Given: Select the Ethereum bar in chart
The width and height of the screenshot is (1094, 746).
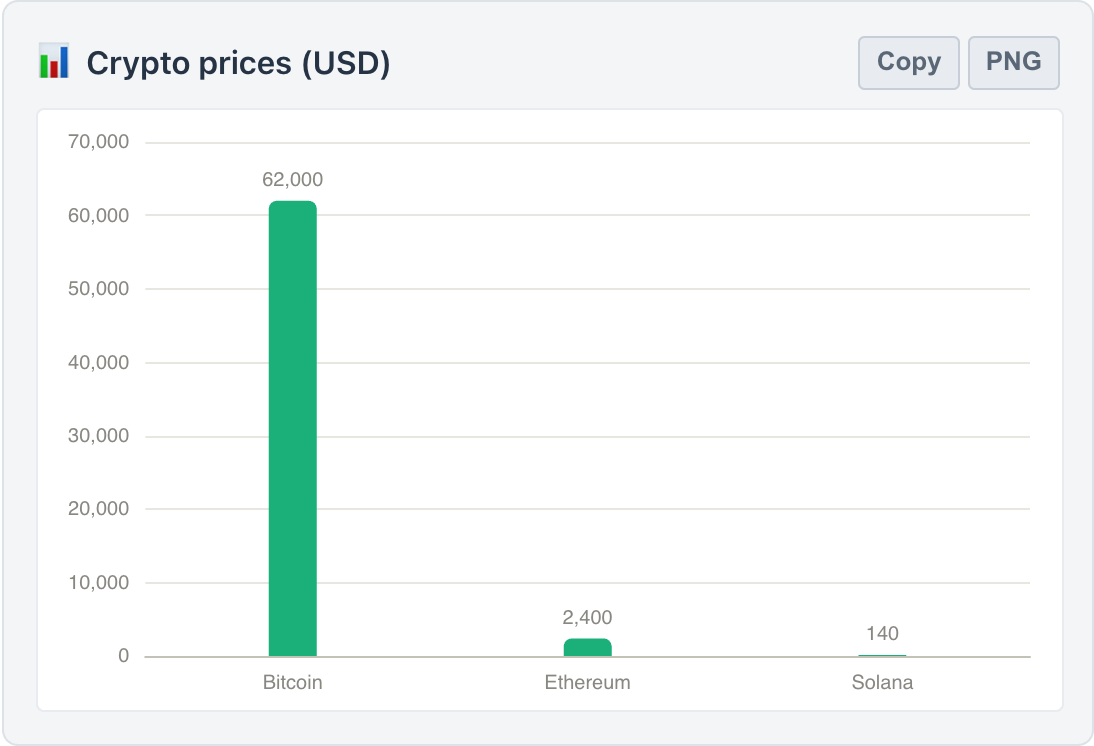Looking at the screenshot, I should [587, 648].
